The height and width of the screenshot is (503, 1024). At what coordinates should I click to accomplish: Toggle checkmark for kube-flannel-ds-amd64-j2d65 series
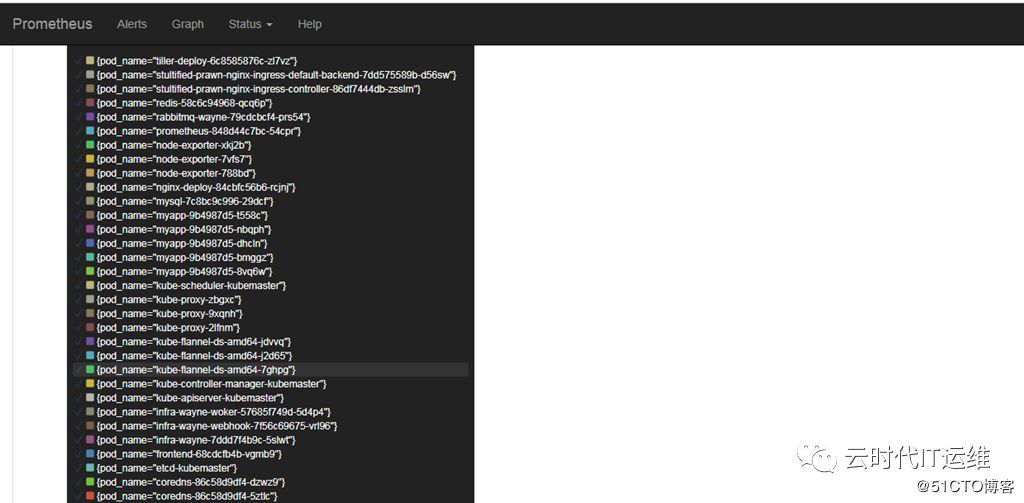[x=79, y=355]
